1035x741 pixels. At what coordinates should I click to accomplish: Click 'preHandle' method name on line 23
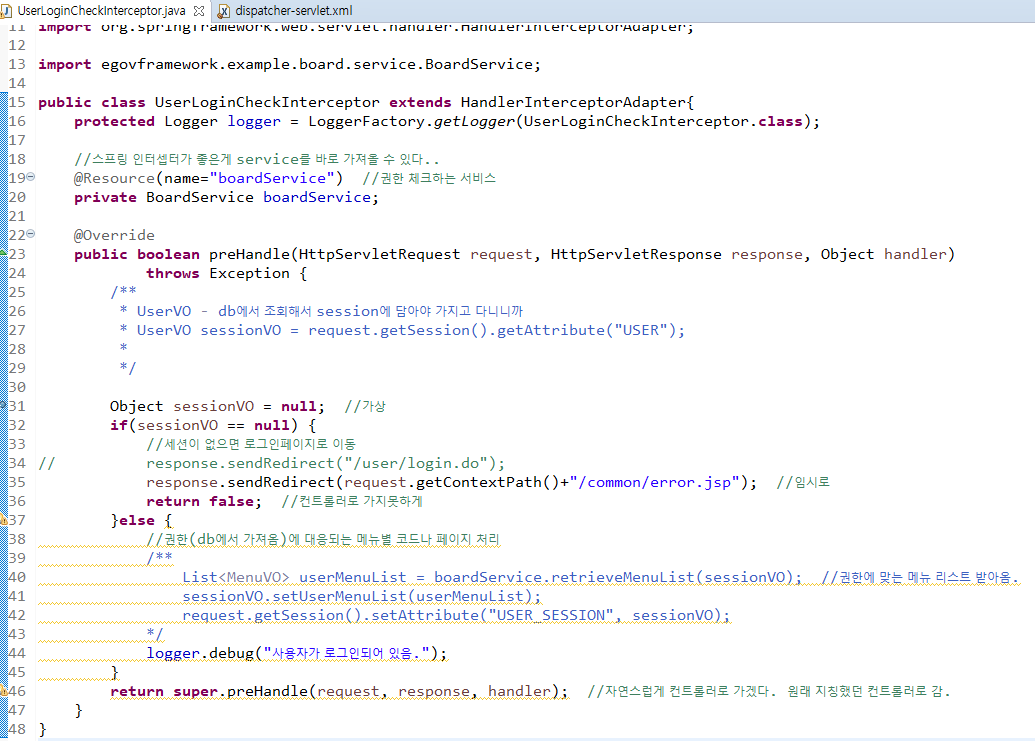click(x=250, y=254)
